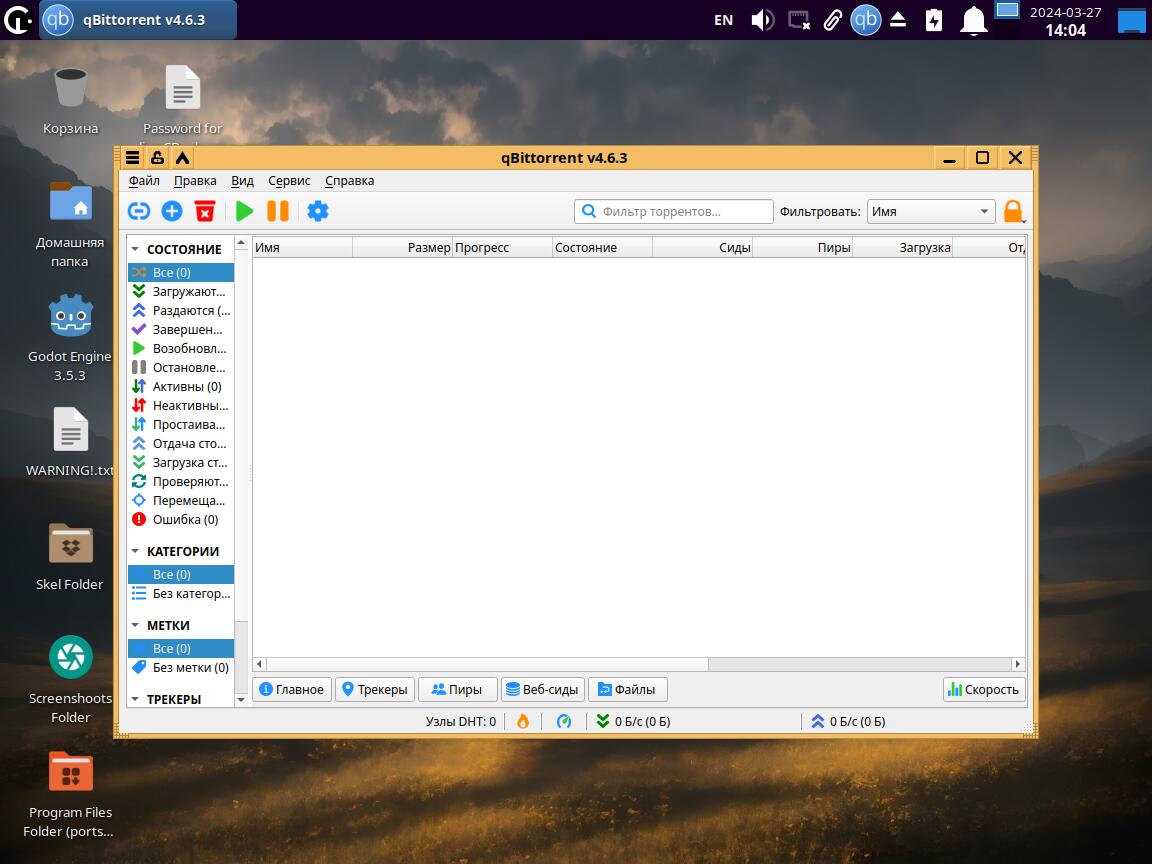
Task: Open the Фильтровать Имя dropdown
Action: [x=930, y=212]
